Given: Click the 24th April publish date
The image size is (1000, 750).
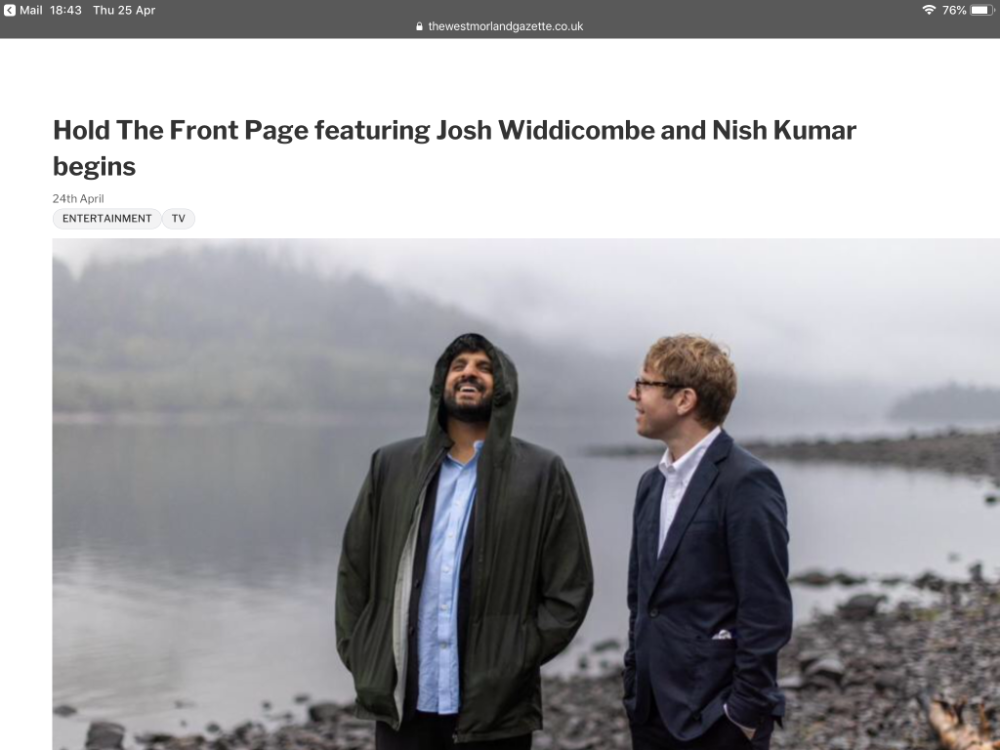Looking at the screenshot, I should 78,198.
